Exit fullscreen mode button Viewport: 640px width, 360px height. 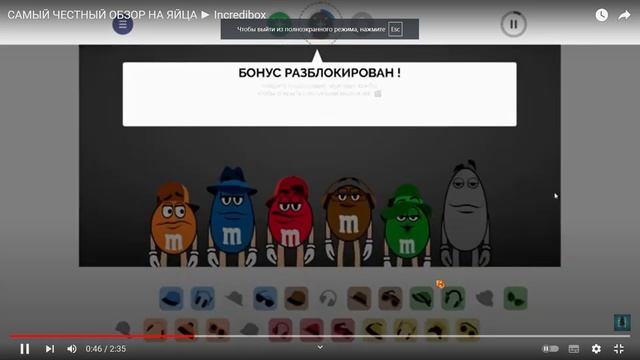click(619, 349)
